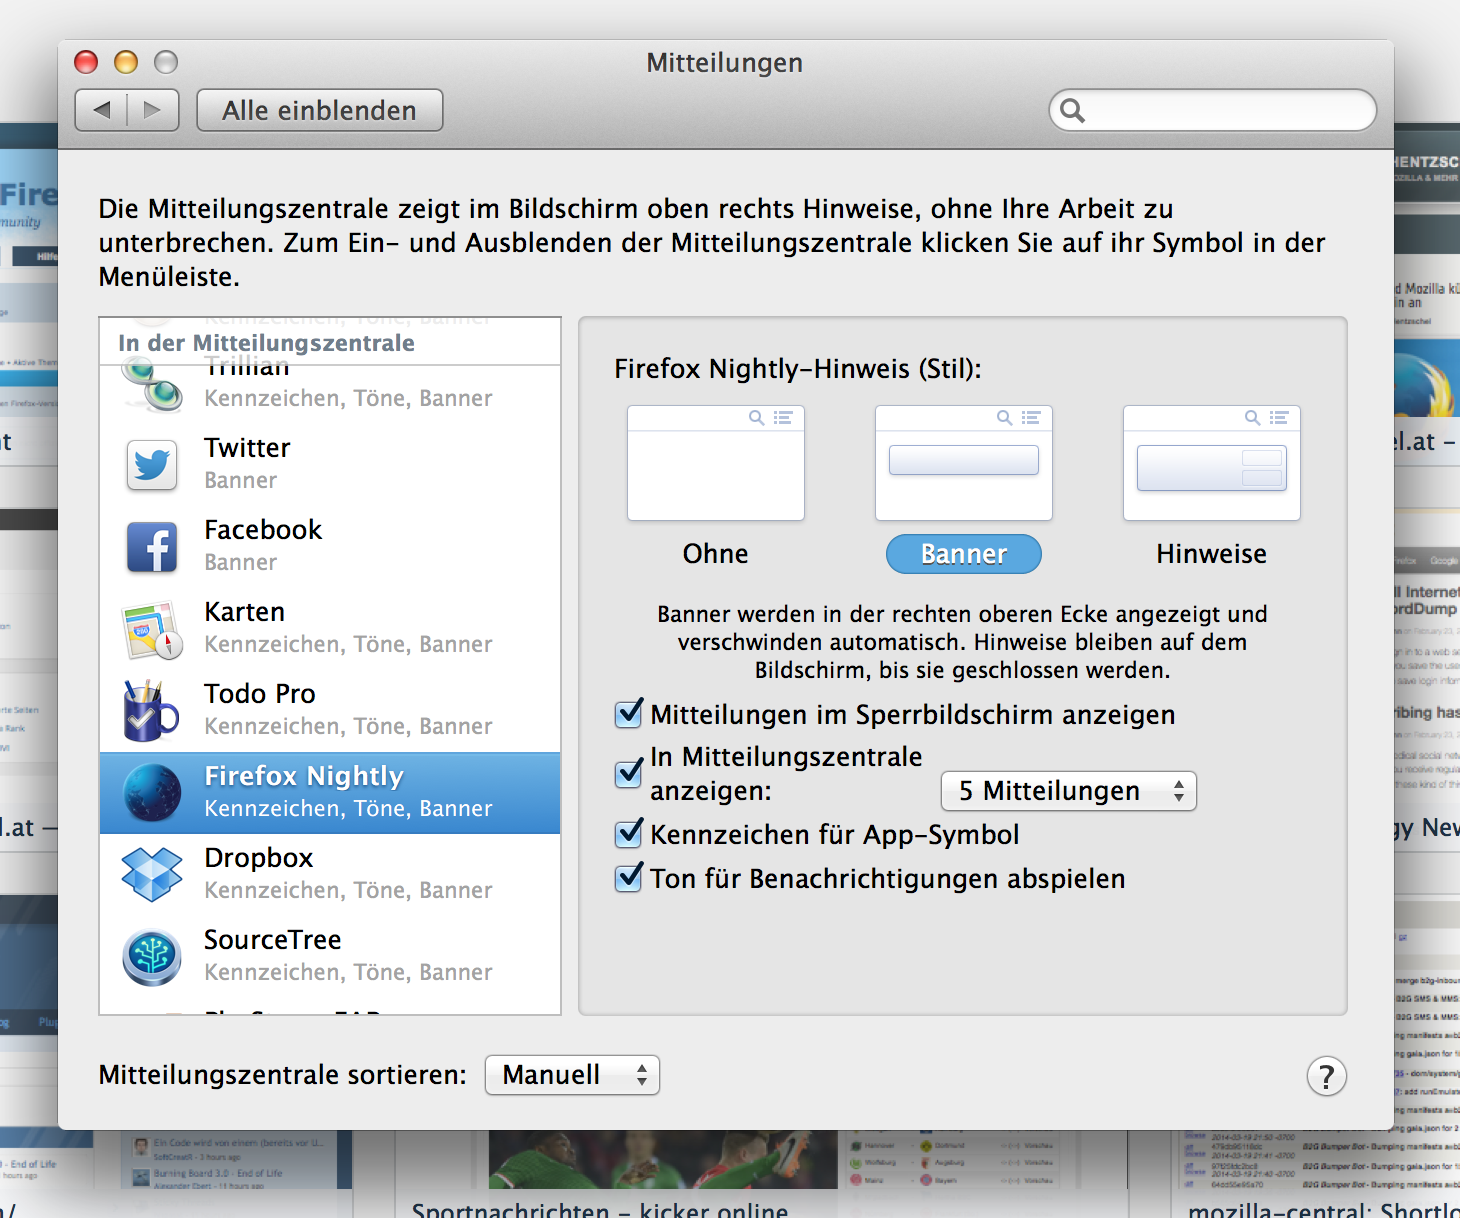Select Karten in the app list

330,629
